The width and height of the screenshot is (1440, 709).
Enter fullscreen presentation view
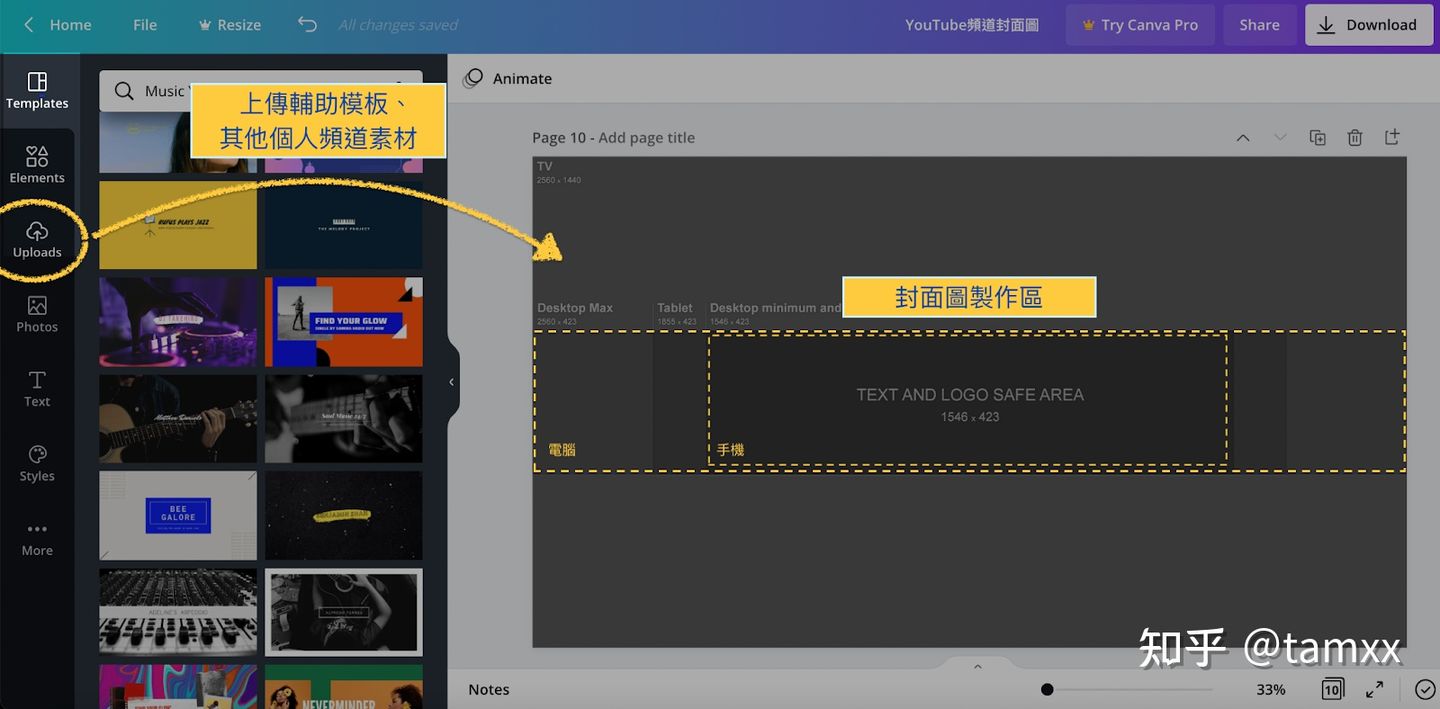1375,689
